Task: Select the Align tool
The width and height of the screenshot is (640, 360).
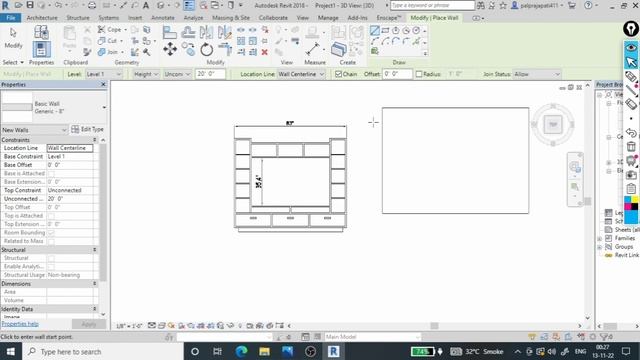Action: (x=169, y=32)
